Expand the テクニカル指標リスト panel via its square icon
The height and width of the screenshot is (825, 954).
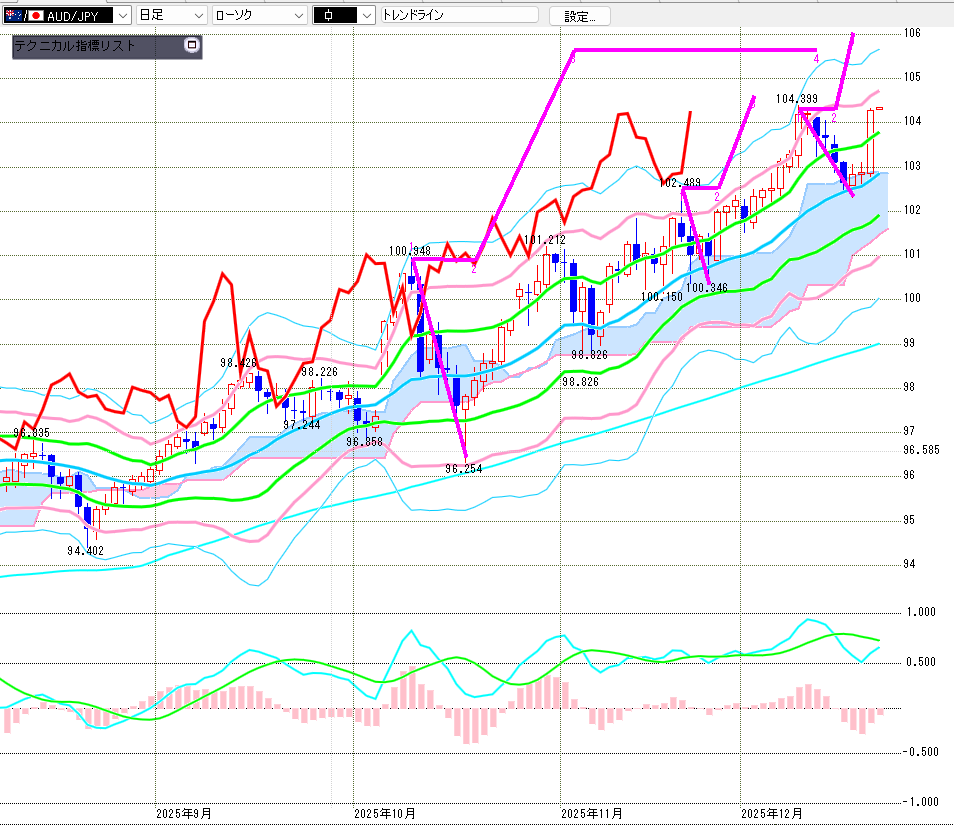(192, 46)
